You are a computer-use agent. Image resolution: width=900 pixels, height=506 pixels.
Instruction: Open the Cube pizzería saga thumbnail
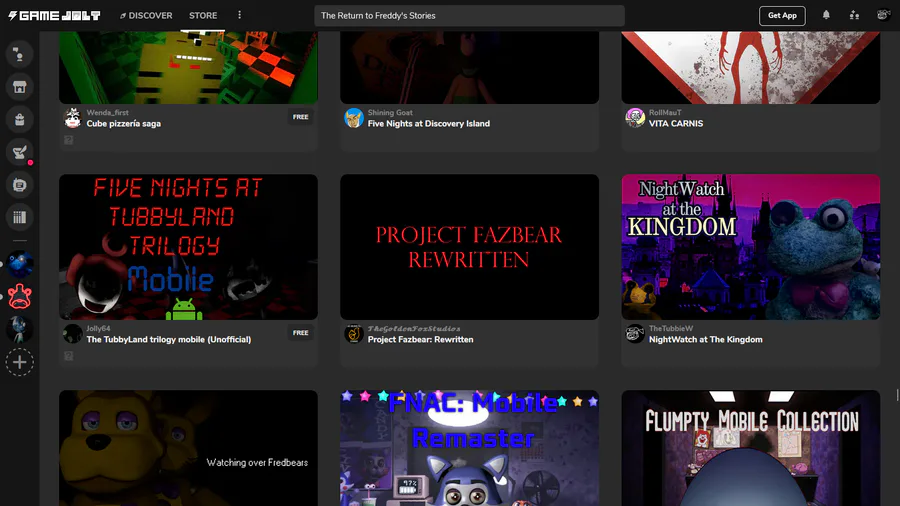tap(188, 68)
